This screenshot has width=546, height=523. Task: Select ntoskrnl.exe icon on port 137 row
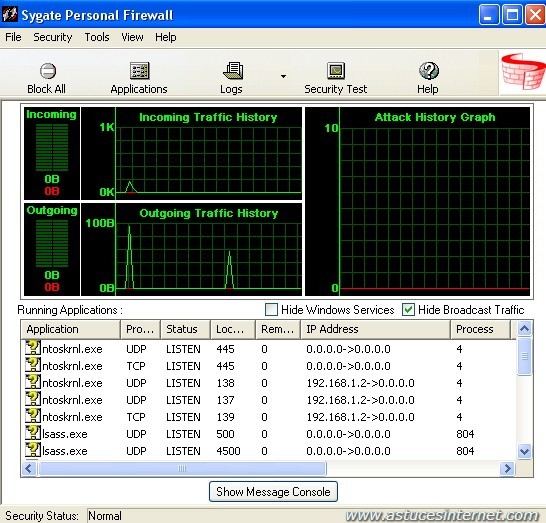tap(33, 399)
